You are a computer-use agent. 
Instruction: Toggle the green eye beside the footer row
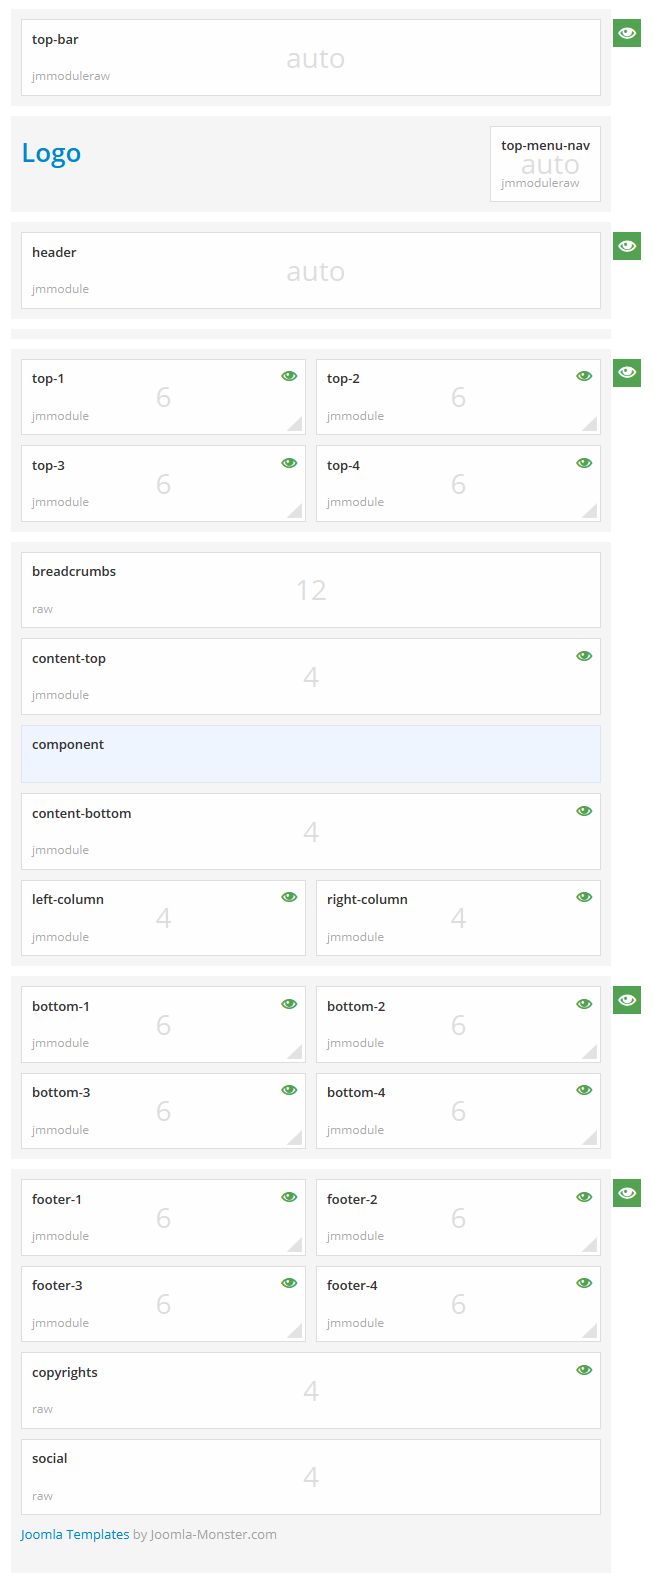pyautogui.click(x=626, y=1192)
